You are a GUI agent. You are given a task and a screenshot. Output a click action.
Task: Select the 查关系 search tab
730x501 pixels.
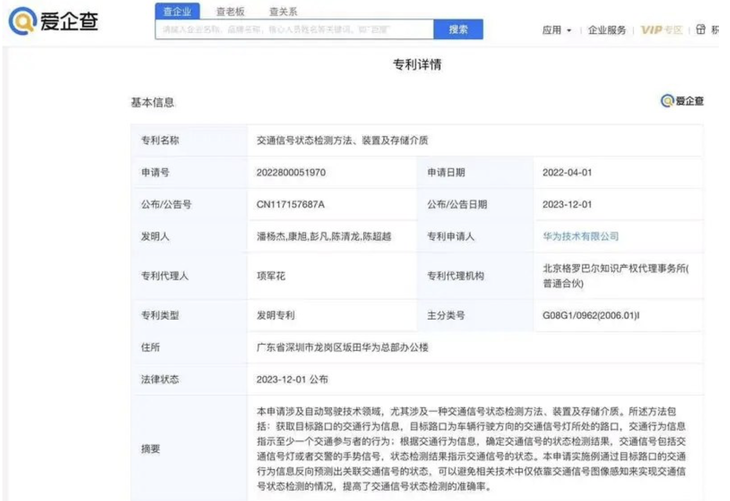click(286, 11)
